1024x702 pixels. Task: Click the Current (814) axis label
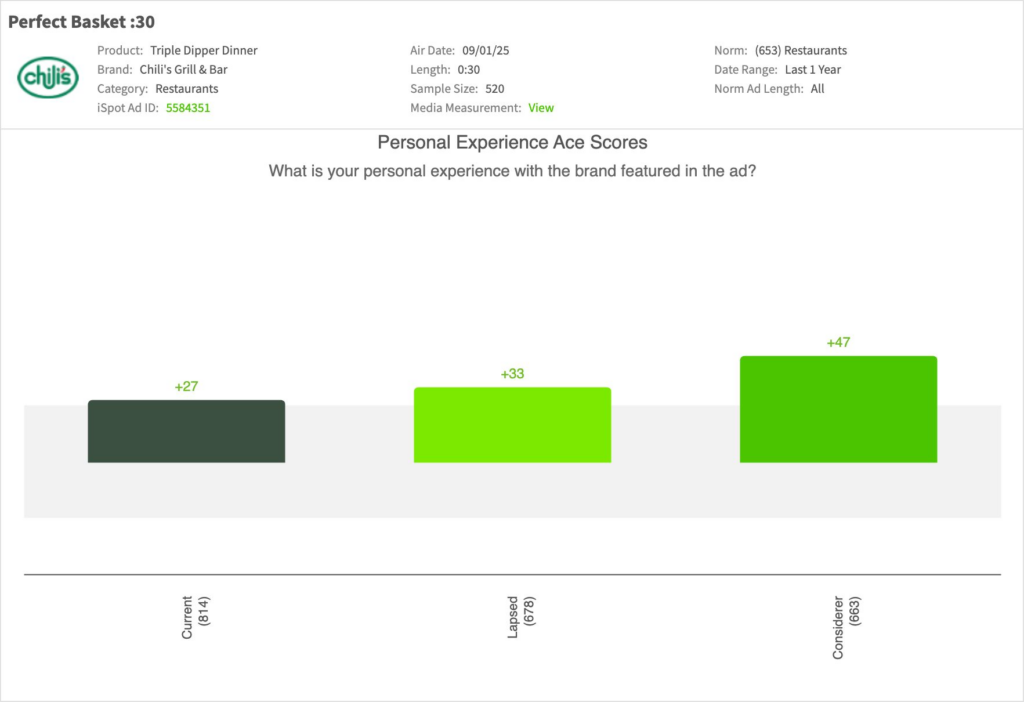click(x=195, y=618)
